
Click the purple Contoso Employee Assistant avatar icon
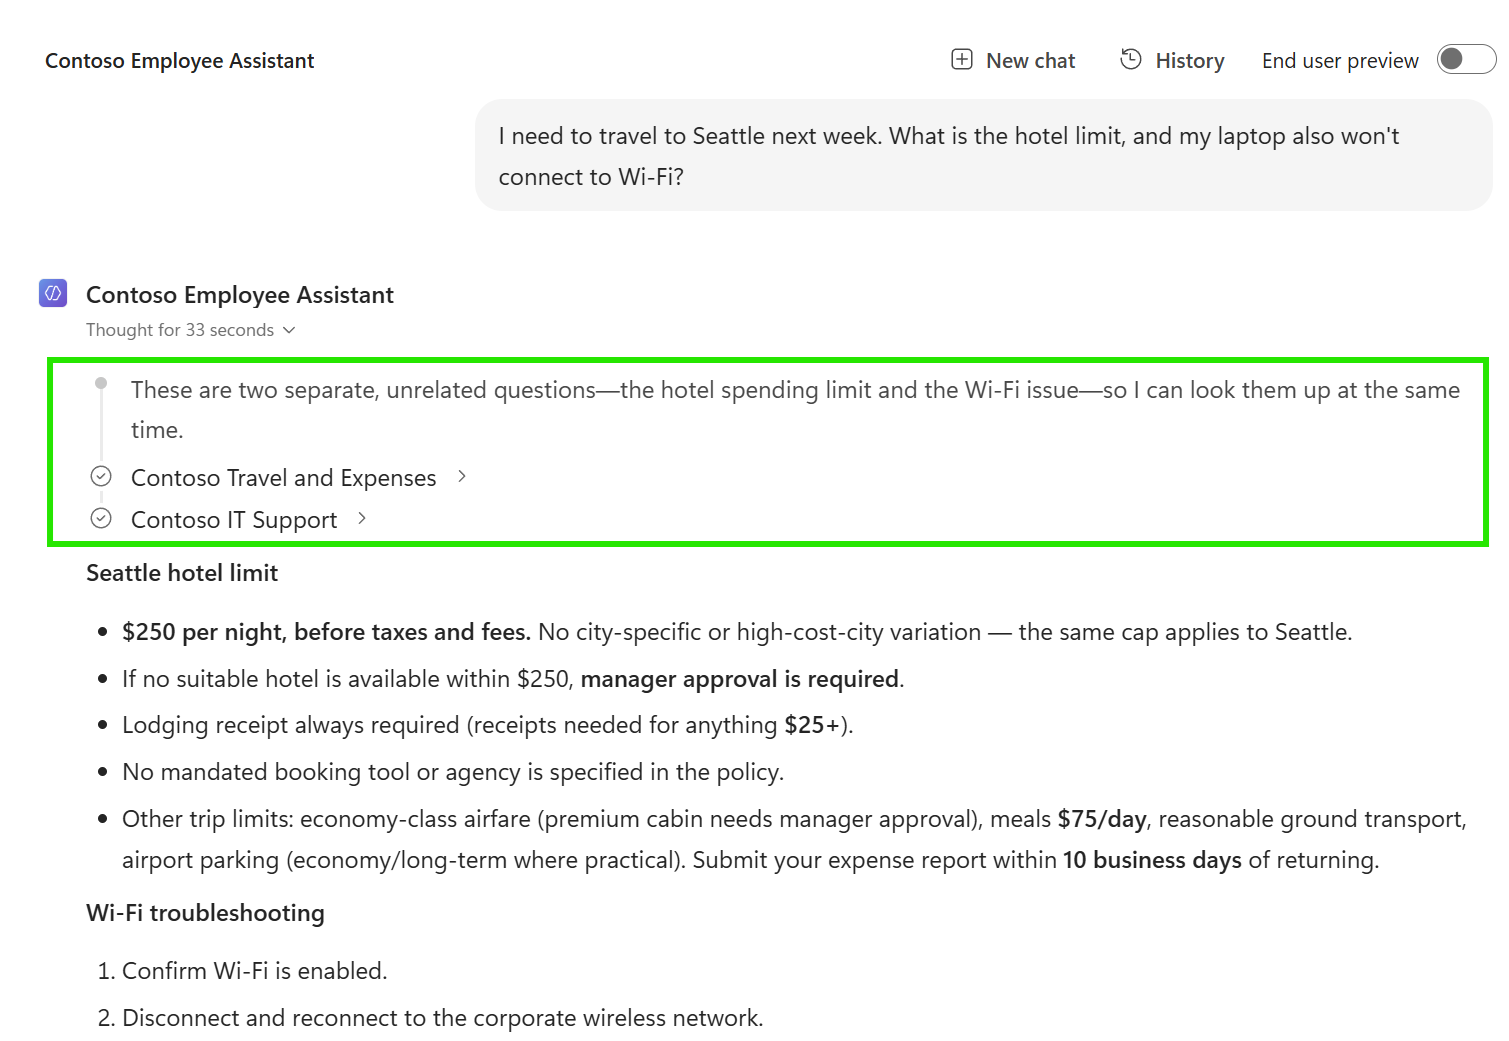(53, 293)
